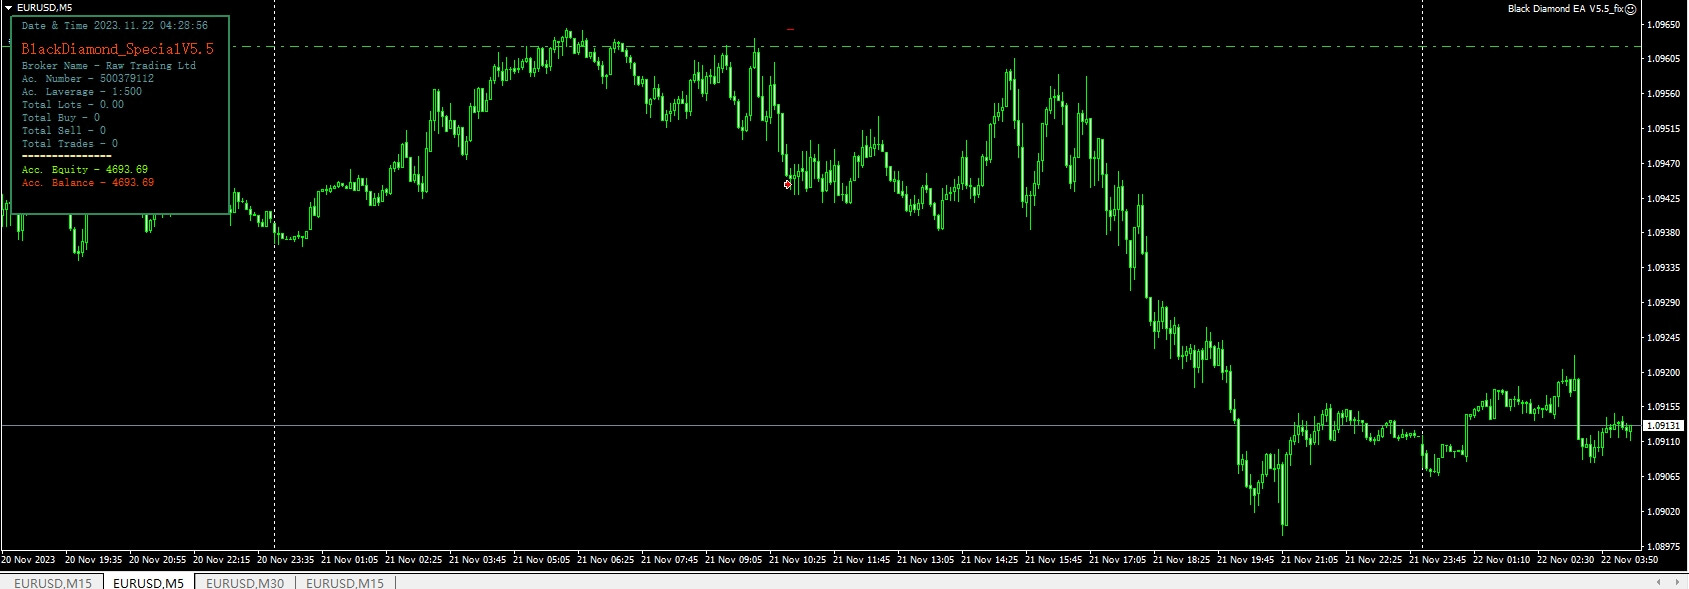Click Total Lots - 0.00 line

point(73,105)
